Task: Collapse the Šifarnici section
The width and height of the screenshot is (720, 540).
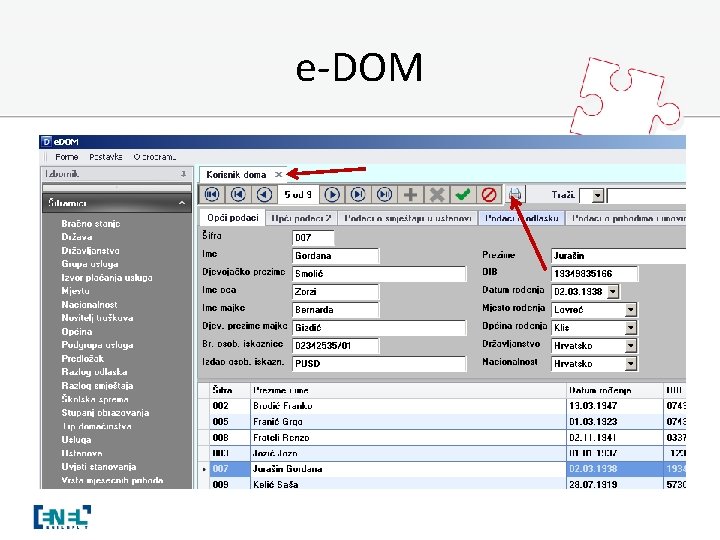Action: 182,203
